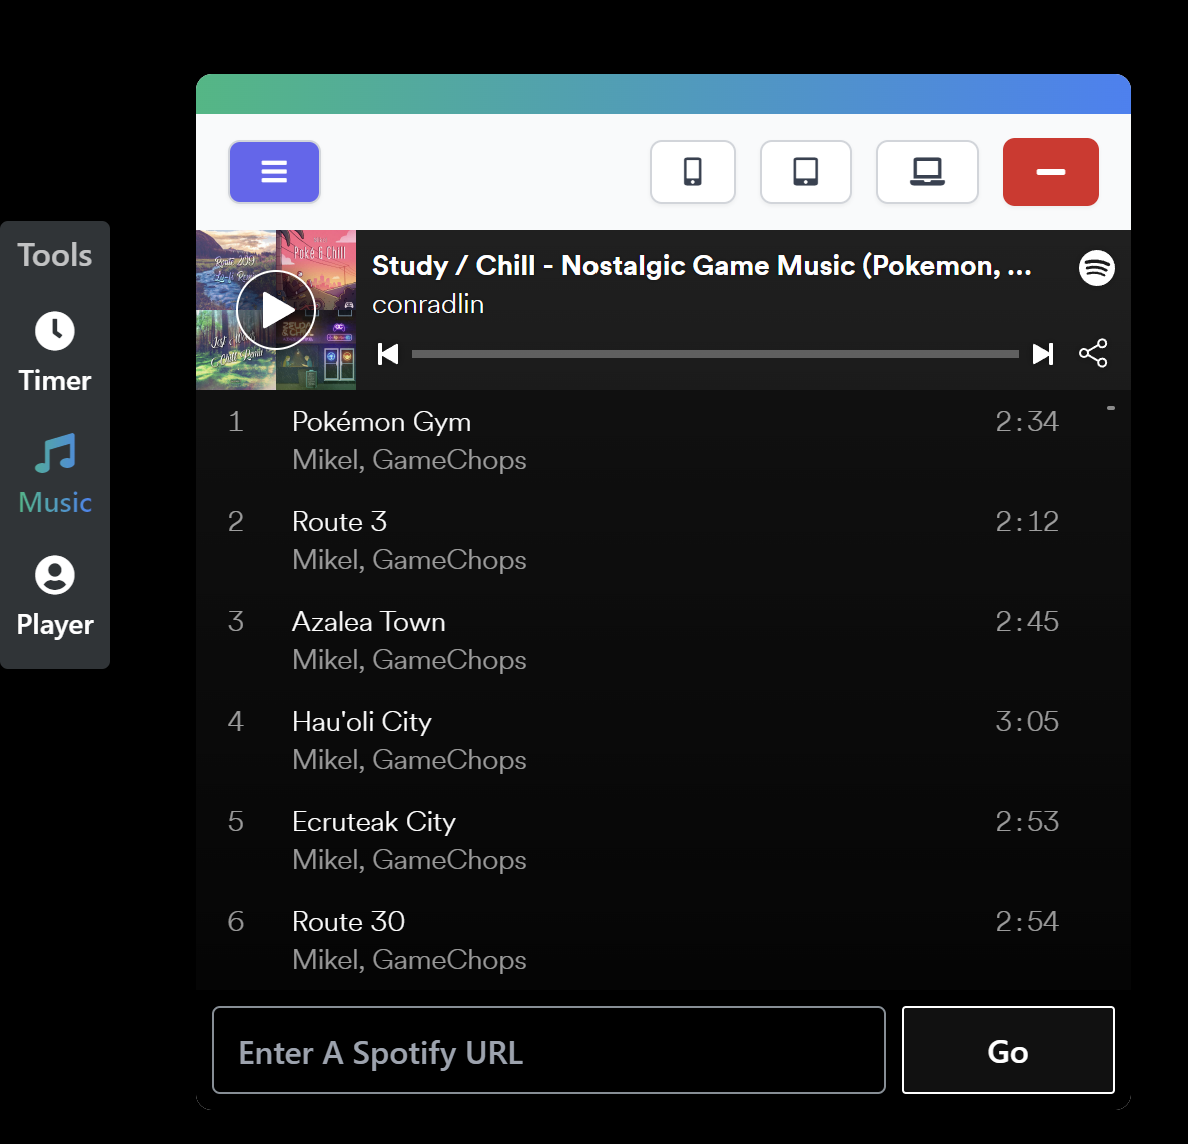Click Mikel, GameChops under Azalea Town
This screenshot has height=1144, width=1188.
(409, 660)
